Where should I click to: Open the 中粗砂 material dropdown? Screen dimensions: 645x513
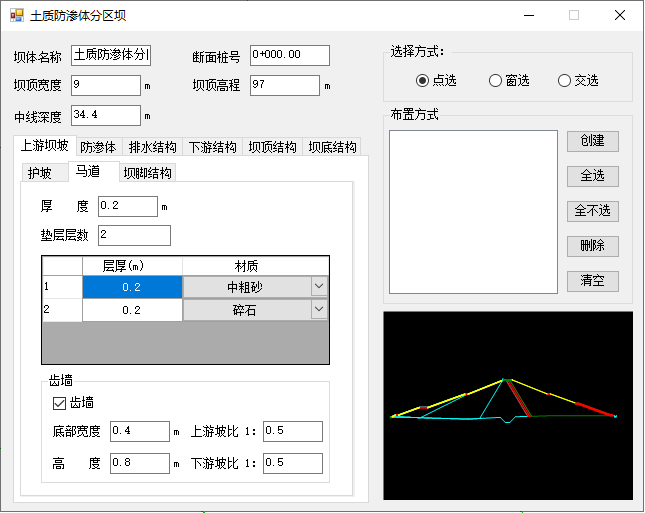point(319,286)
